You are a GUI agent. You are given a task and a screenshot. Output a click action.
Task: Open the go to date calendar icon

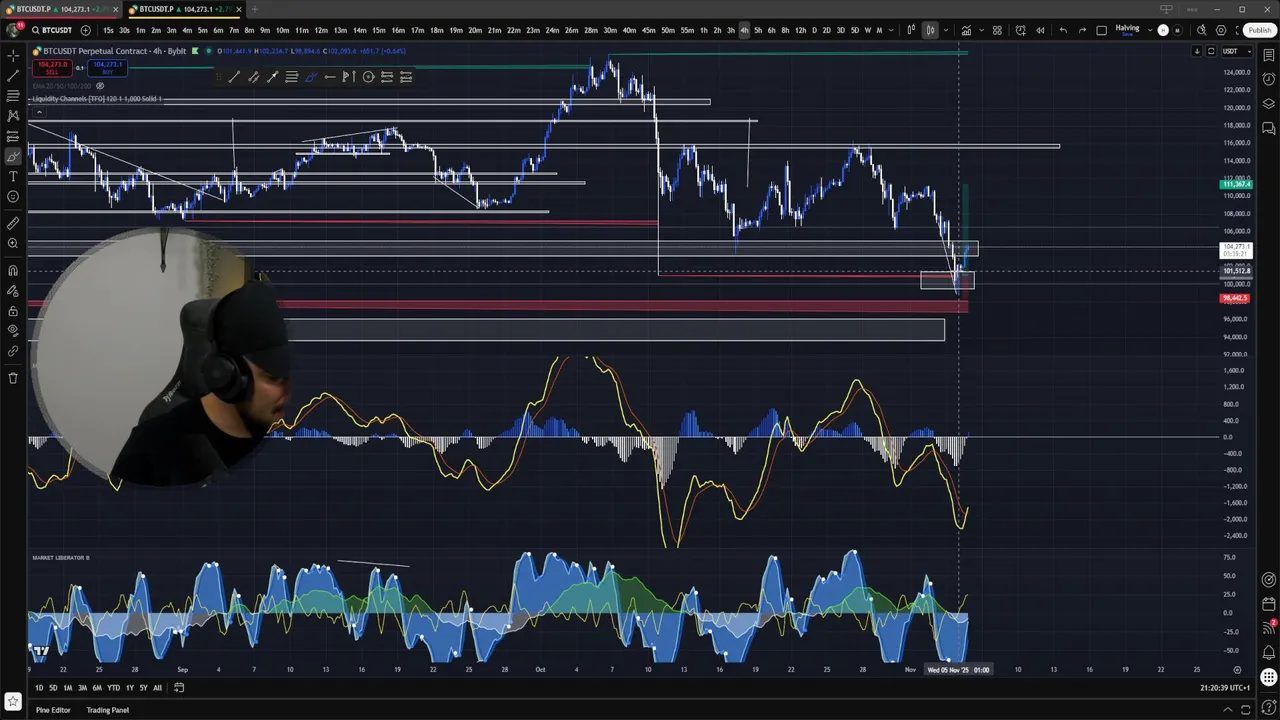pos(179,688)
